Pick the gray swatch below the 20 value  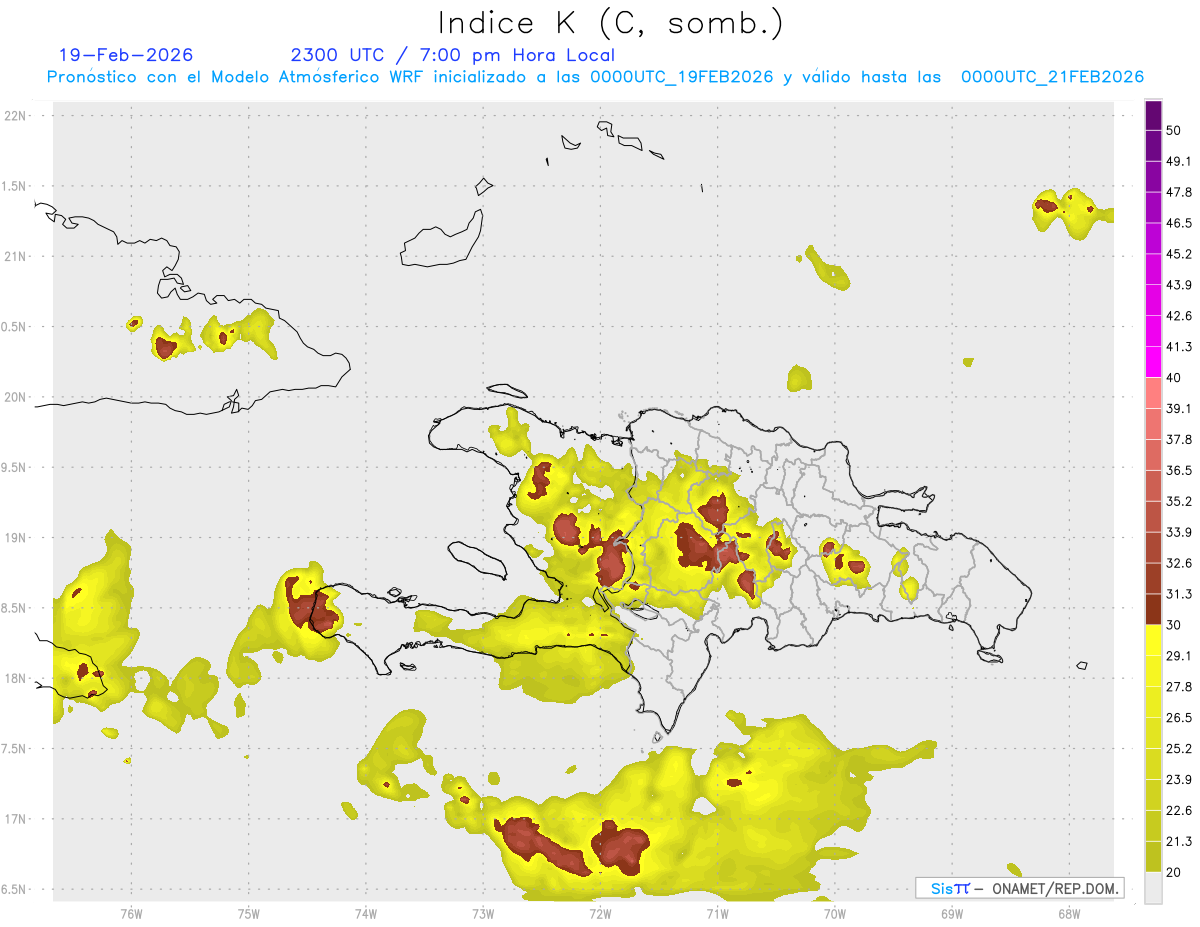pos(1153,888)
